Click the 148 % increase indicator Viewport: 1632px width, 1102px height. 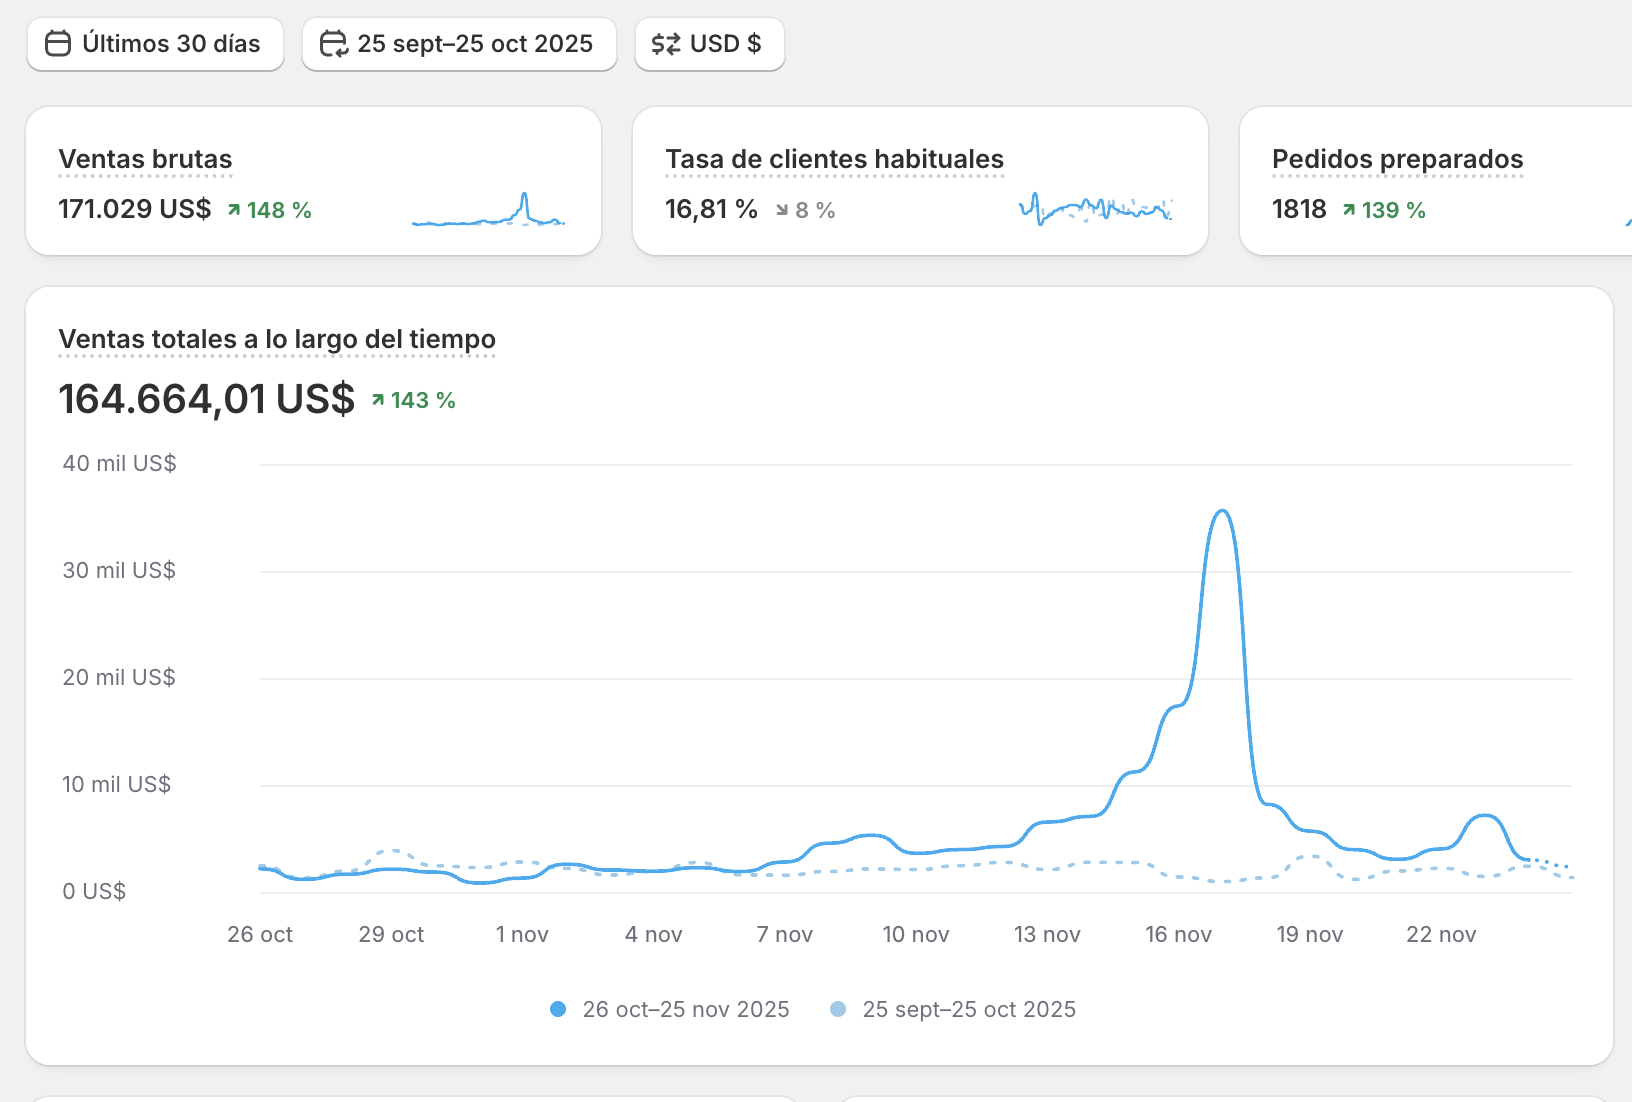click(x=269, y=210)
